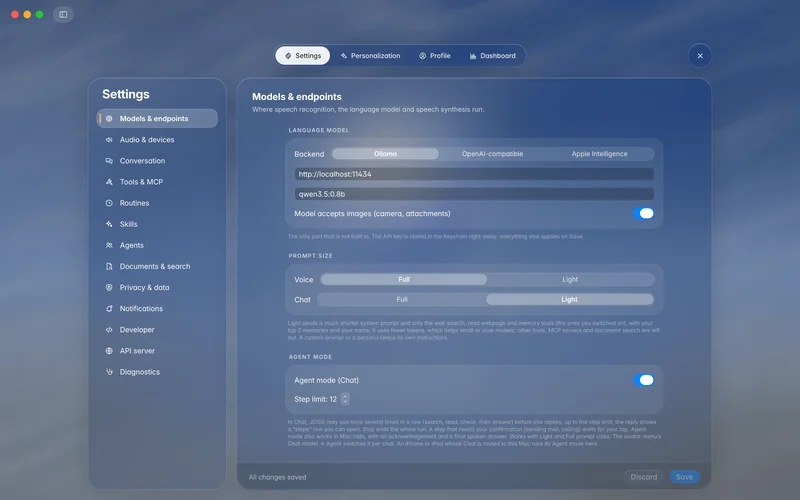
Task: Open Agents settings
Action: point(157,245)
